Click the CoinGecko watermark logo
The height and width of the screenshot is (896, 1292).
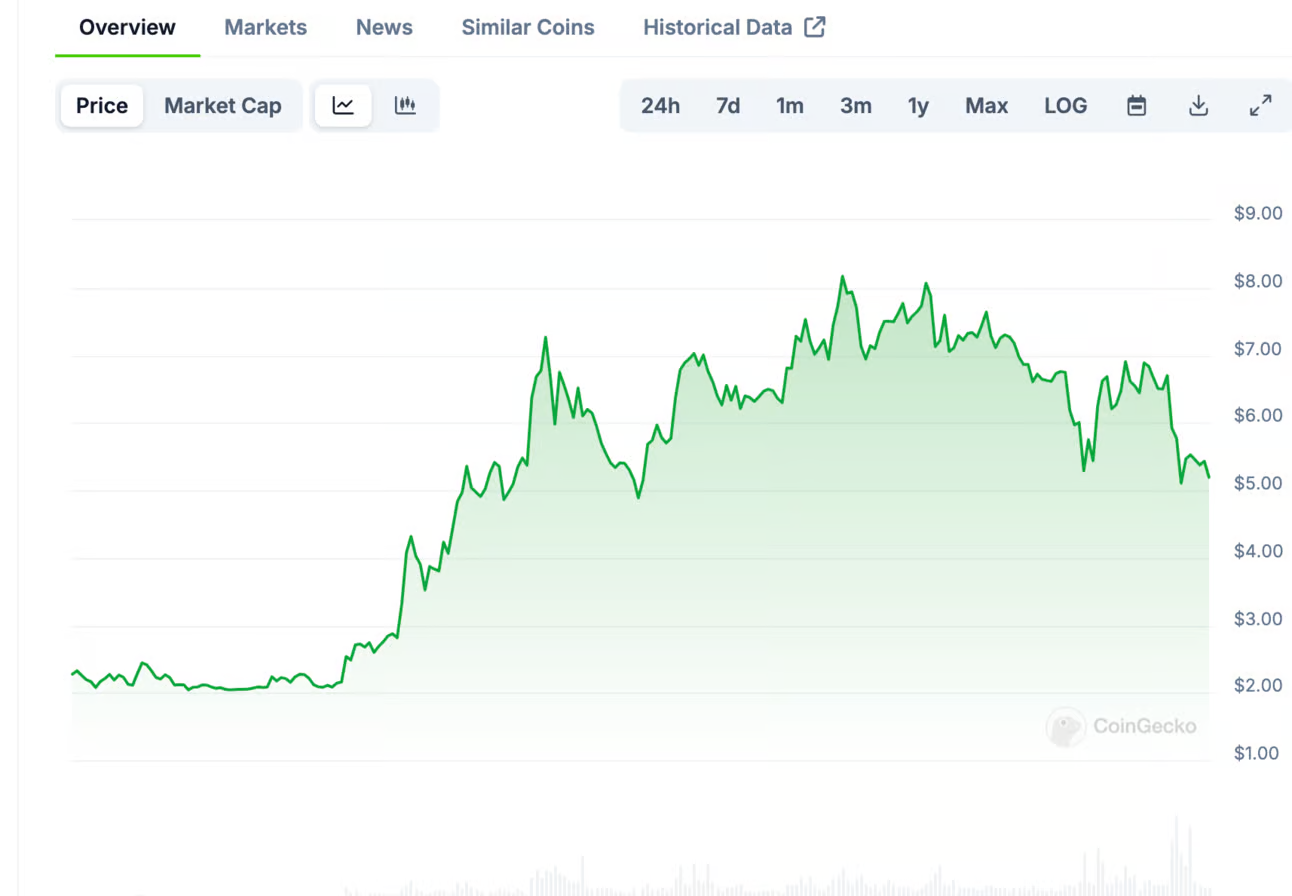1066,727
